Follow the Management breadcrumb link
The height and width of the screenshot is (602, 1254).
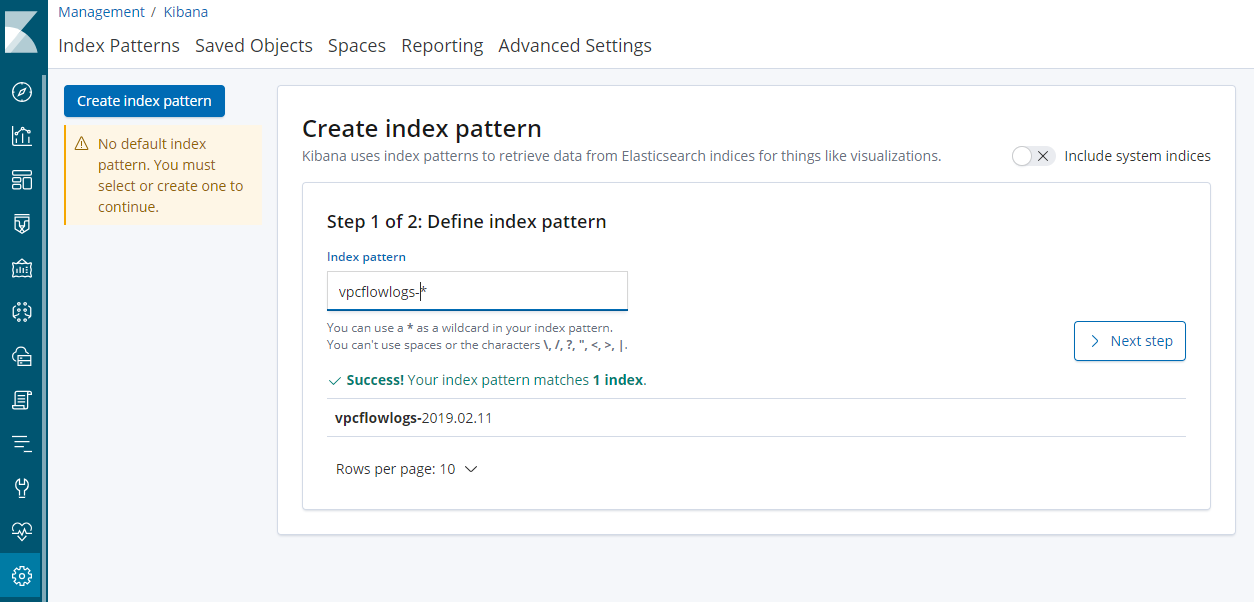tap(101, 12)
